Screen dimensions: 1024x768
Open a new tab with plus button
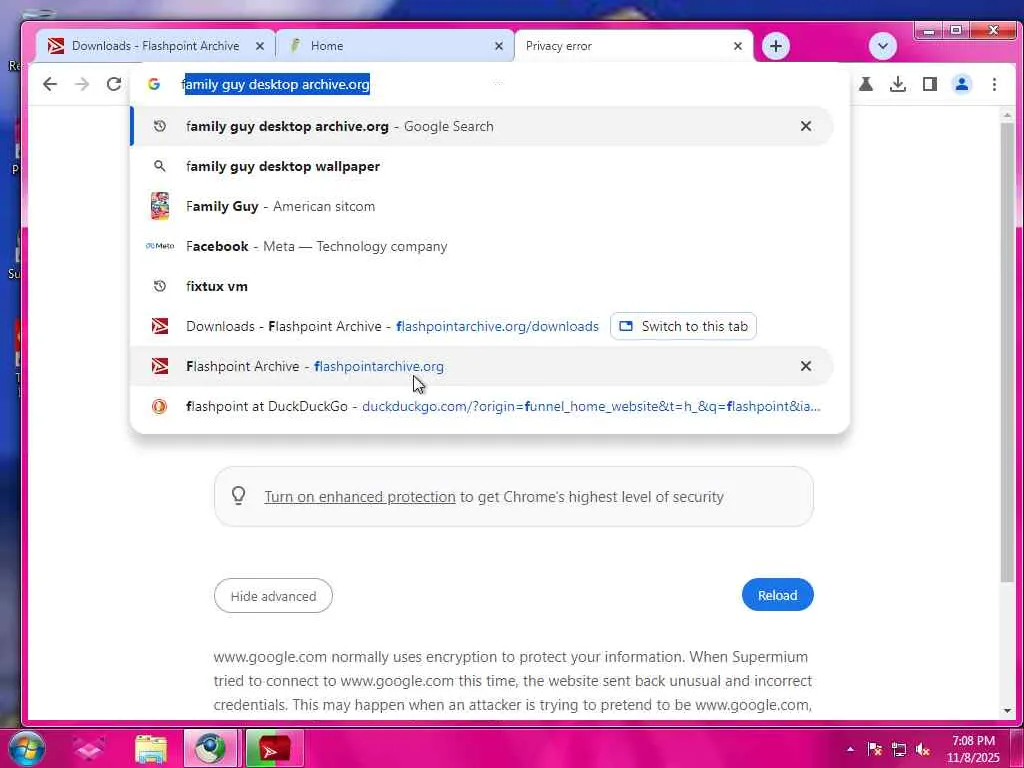click(x=776, y=46)
